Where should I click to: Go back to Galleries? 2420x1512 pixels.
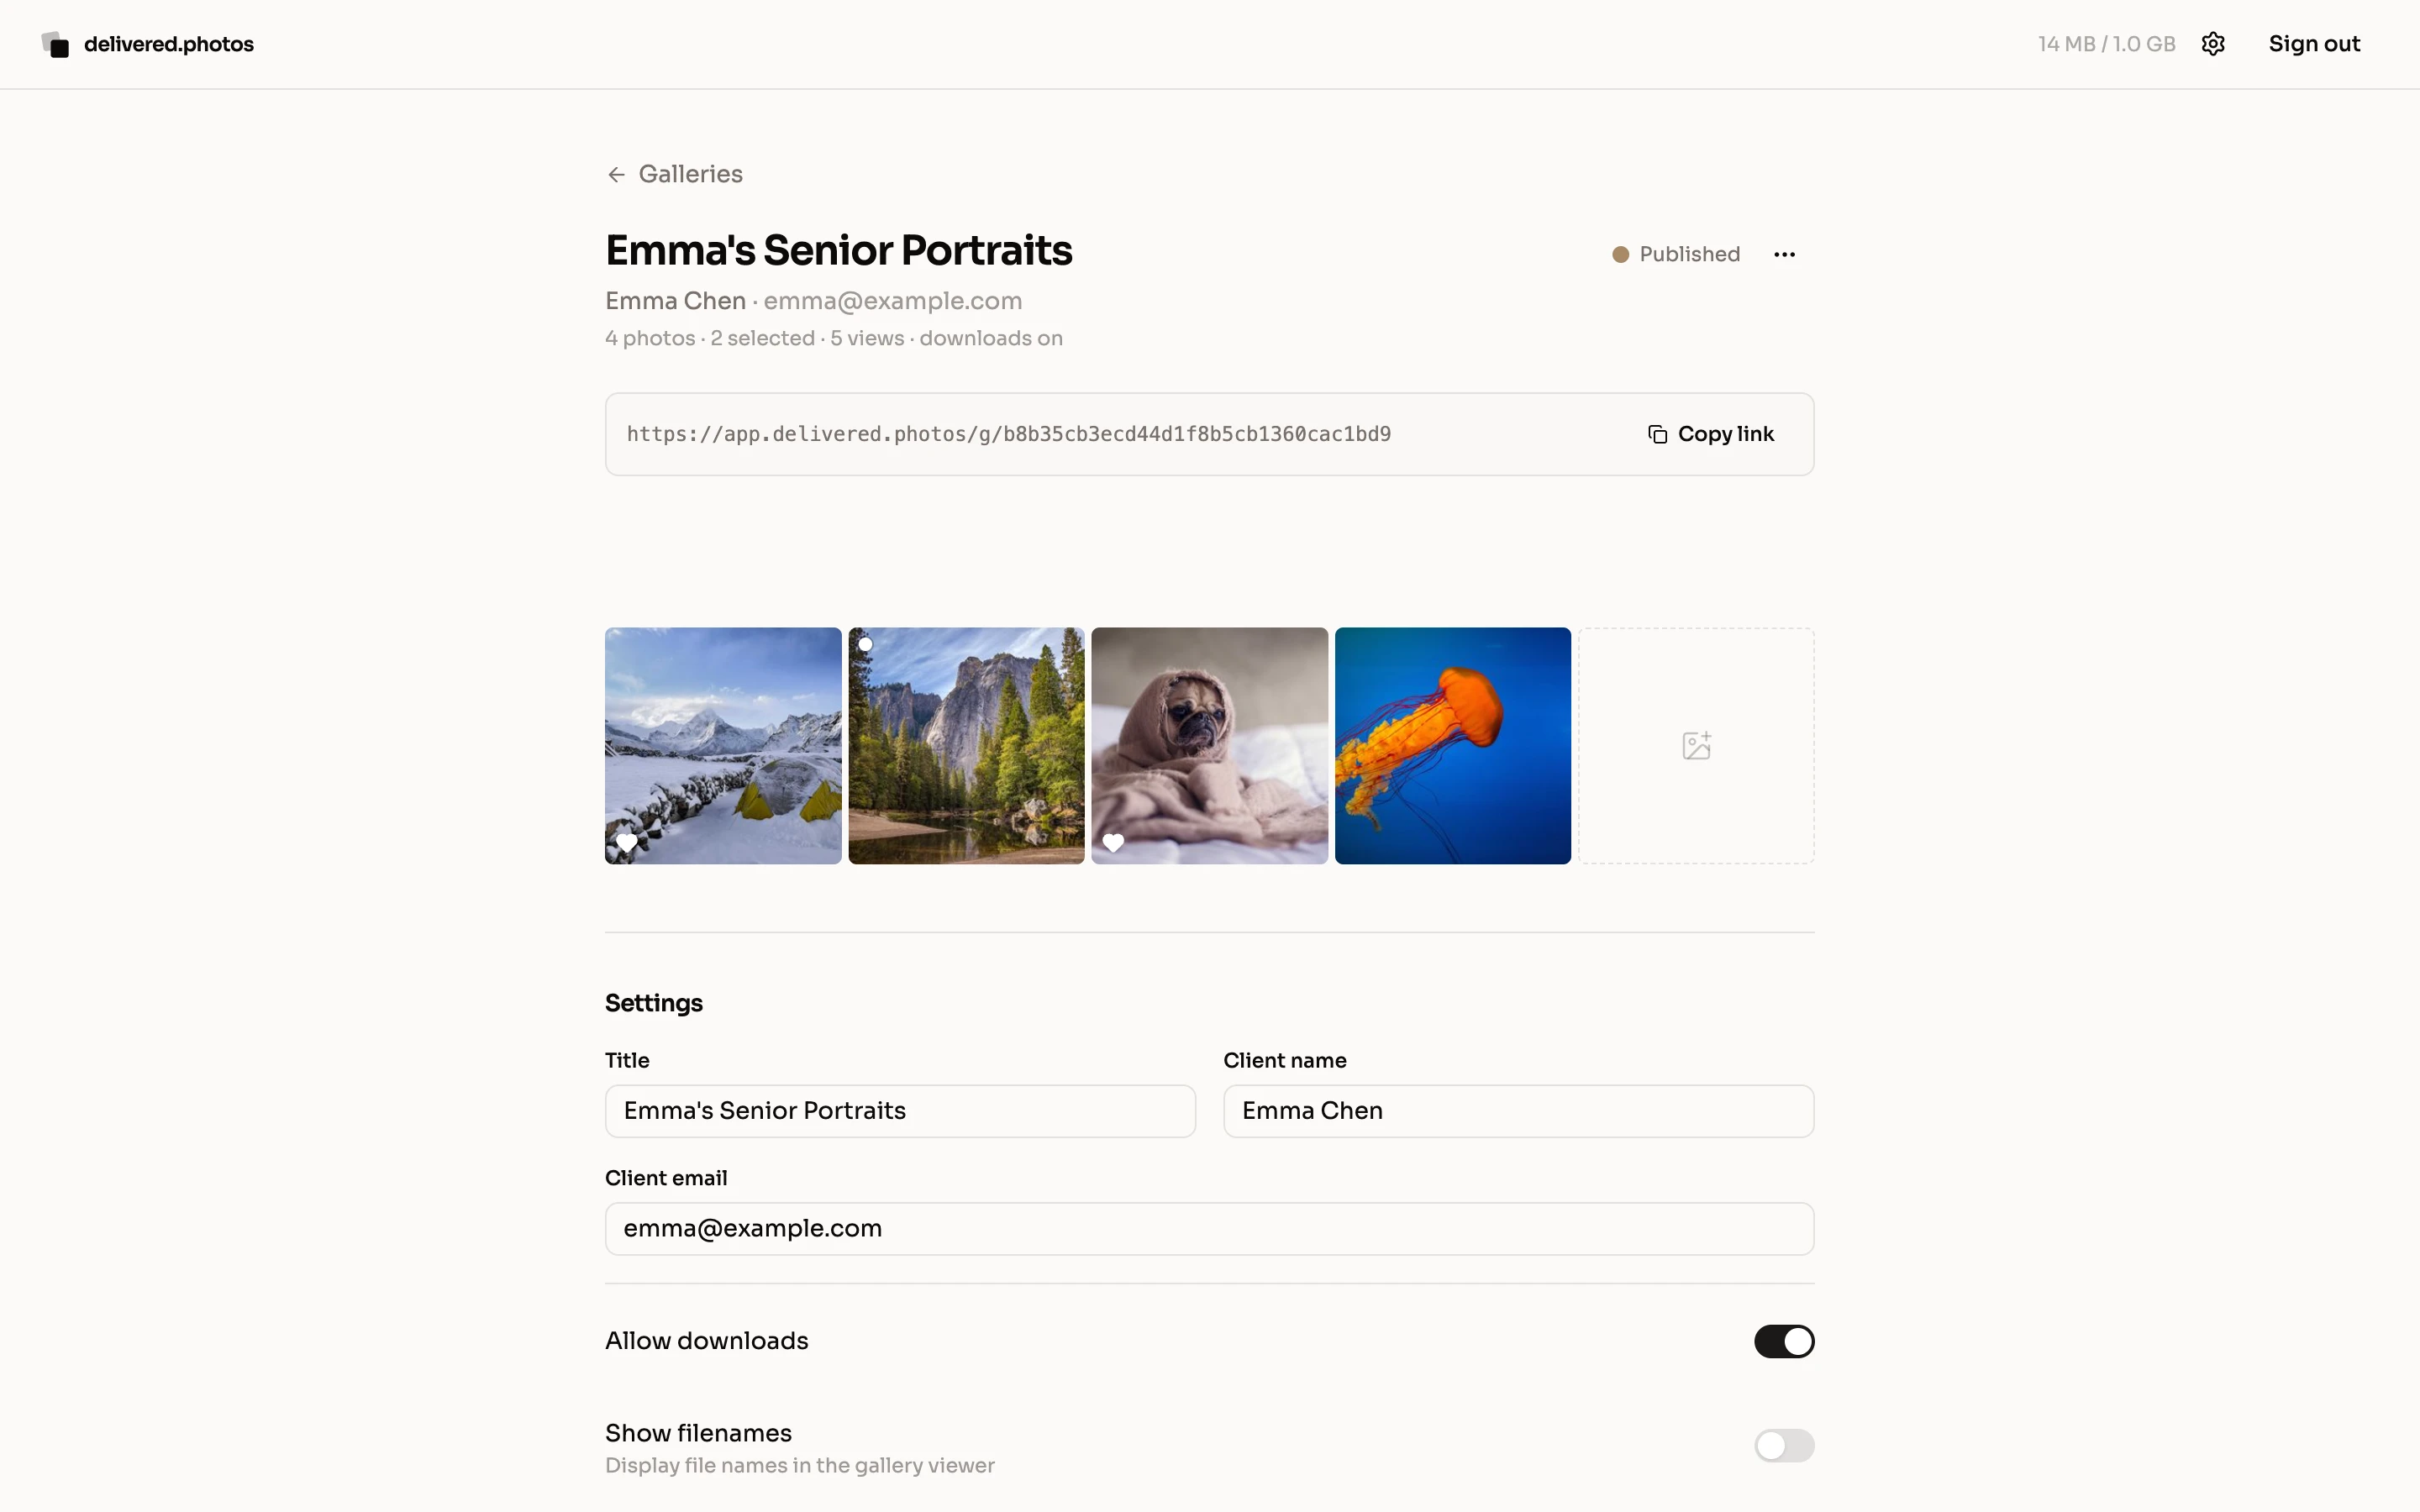point(690,173)
